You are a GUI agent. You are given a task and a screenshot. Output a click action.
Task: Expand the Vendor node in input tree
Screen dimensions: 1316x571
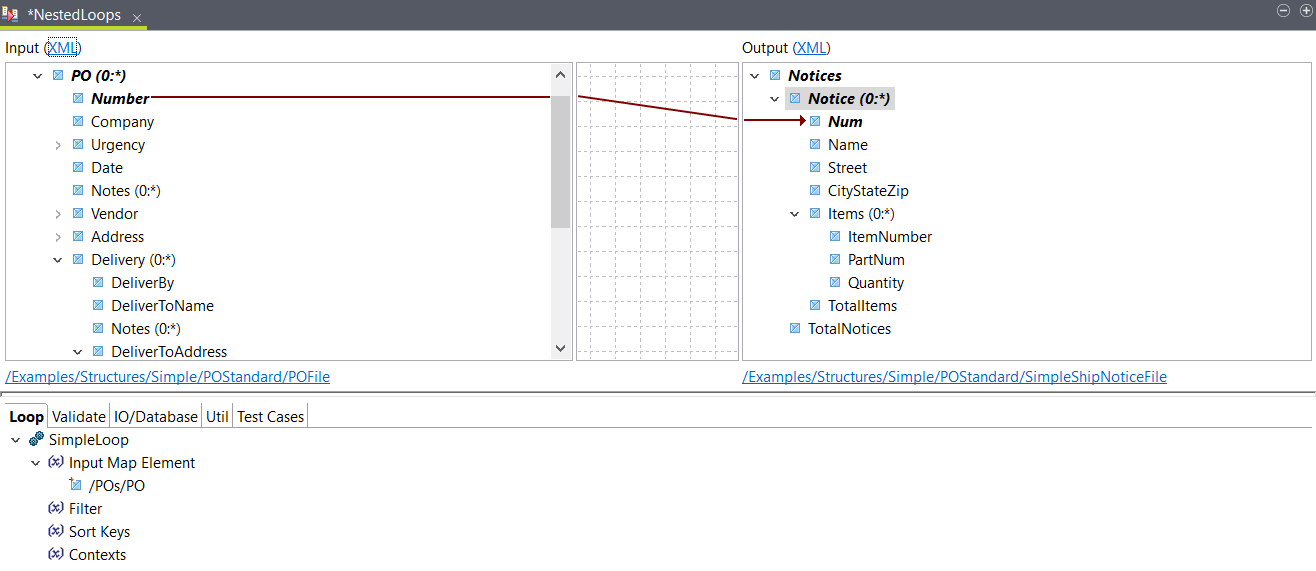pos(58,214)
